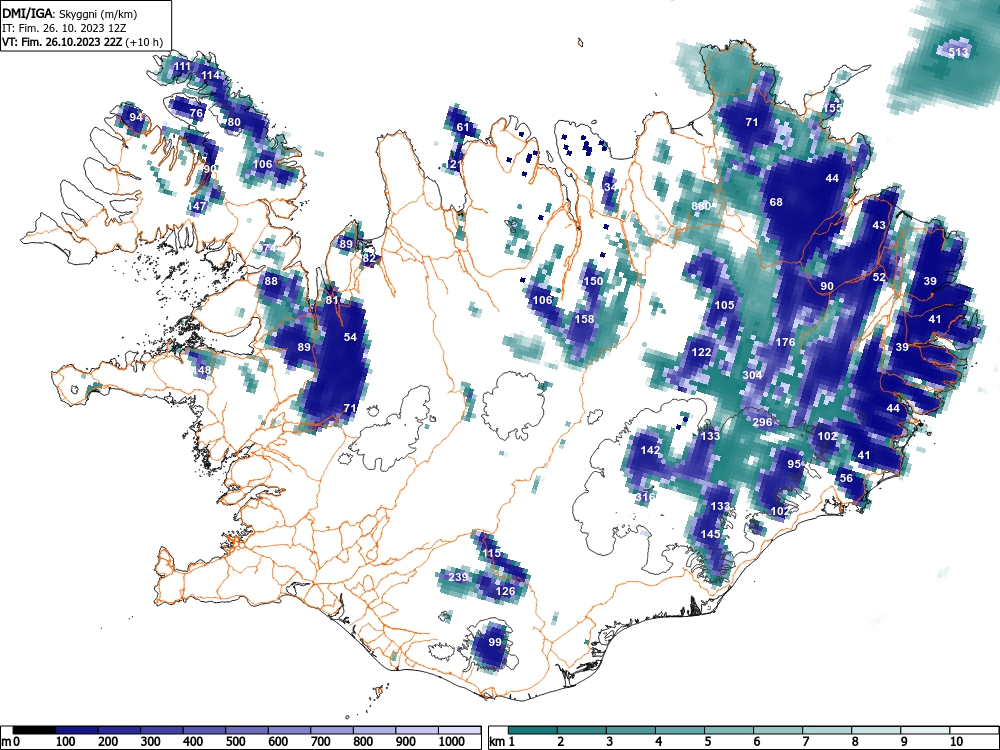Click the visibility value 111 in the Westfjords

(182, 66)
